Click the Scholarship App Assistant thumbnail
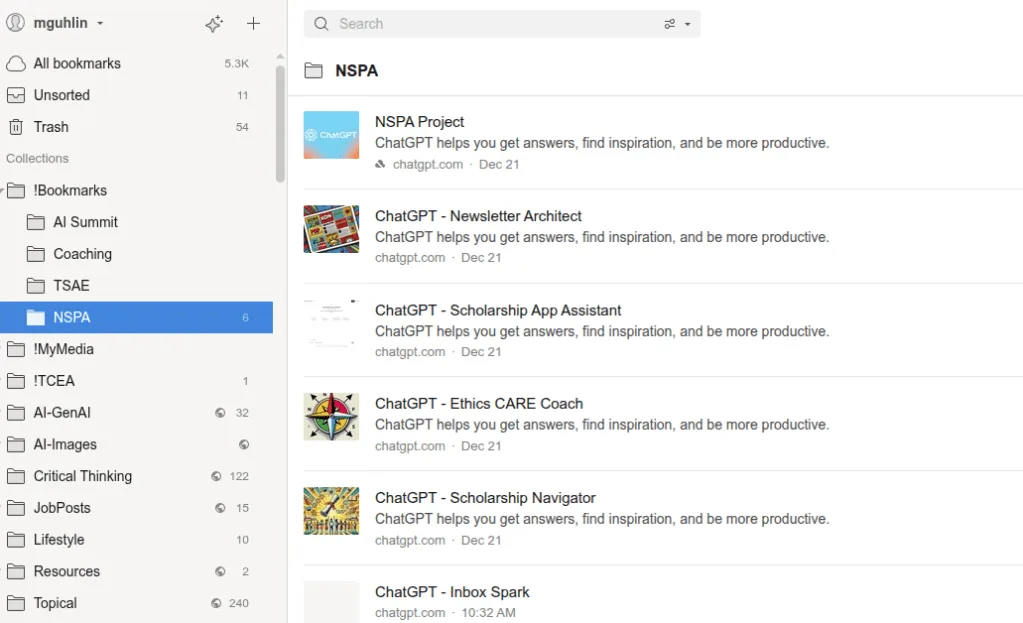The height and width of the screenshot is (623, 1023). point(331,324)
